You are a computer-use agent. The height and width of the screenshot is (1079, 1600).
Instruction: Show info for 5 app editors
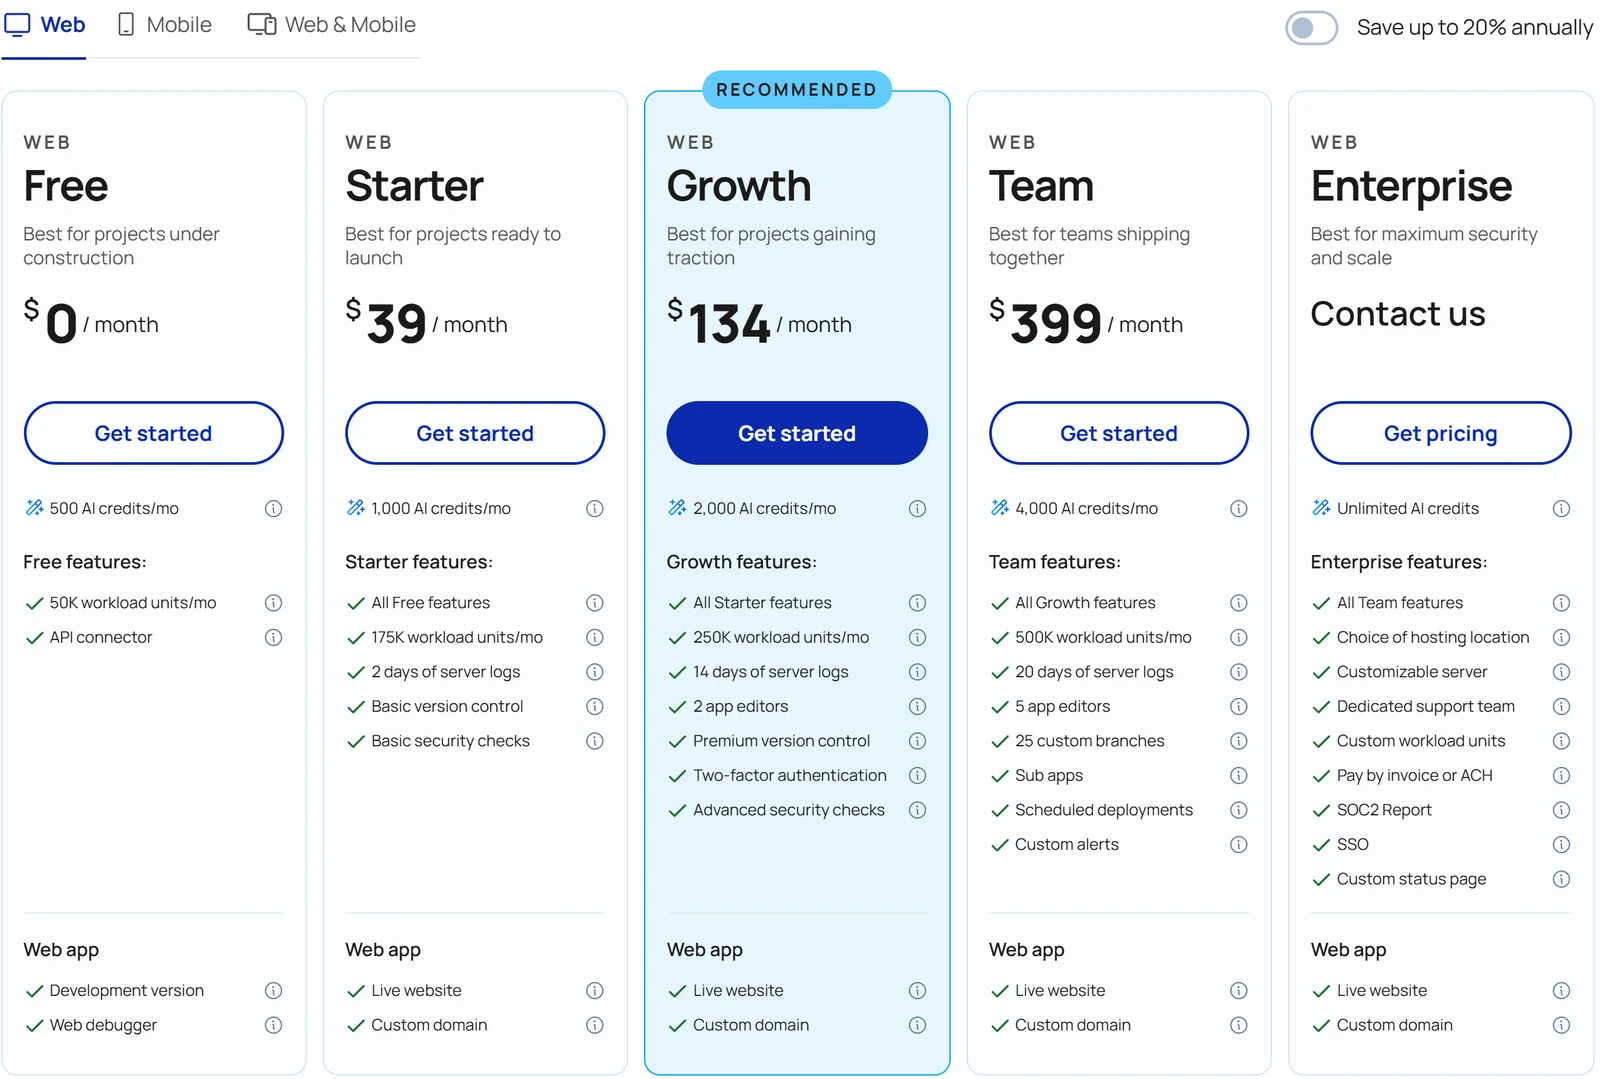[1239, 707]
